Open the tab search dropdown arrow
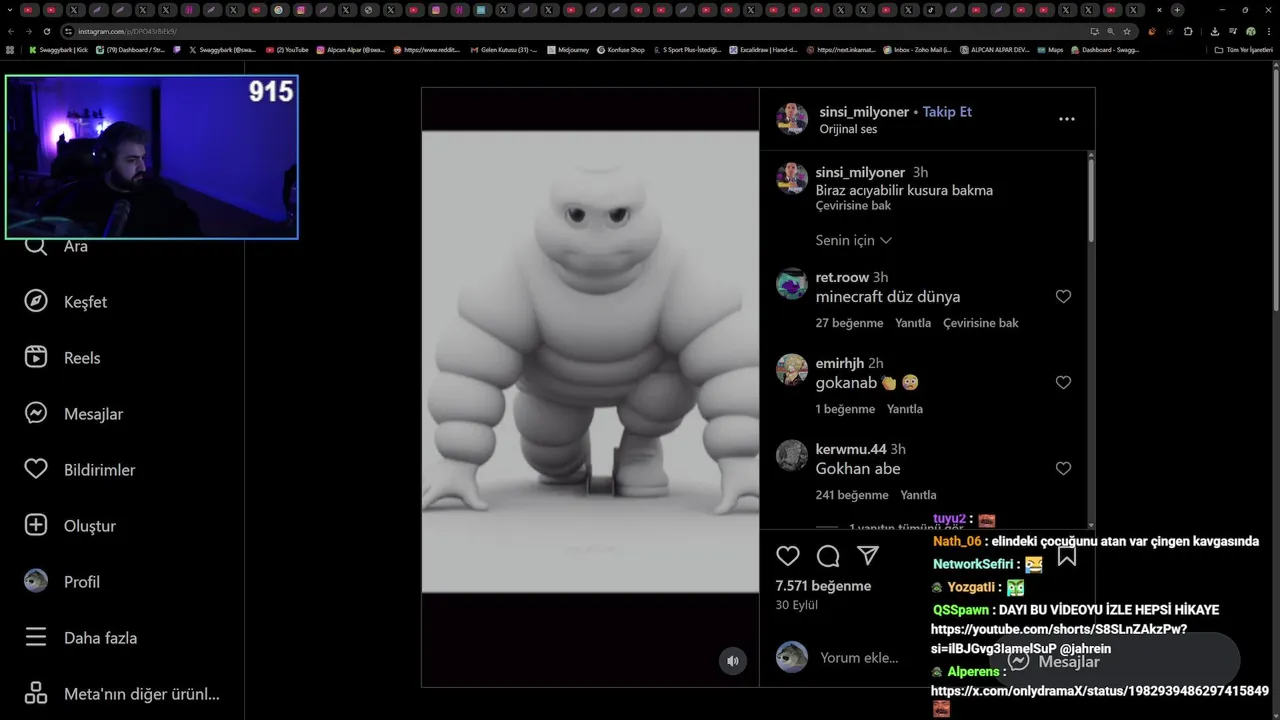This screenshot has height=720, width=1280. click(x=10, y=10)
